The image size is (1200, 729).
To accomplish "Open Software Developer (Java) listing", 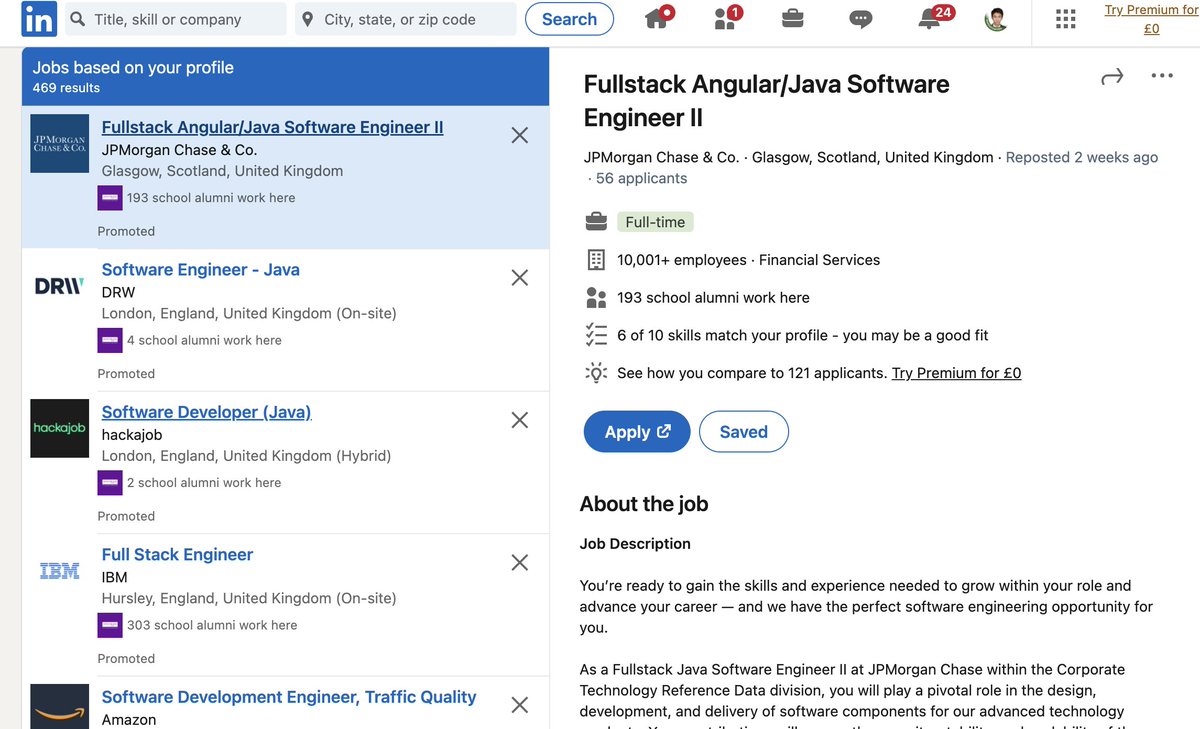I will 206,412.
